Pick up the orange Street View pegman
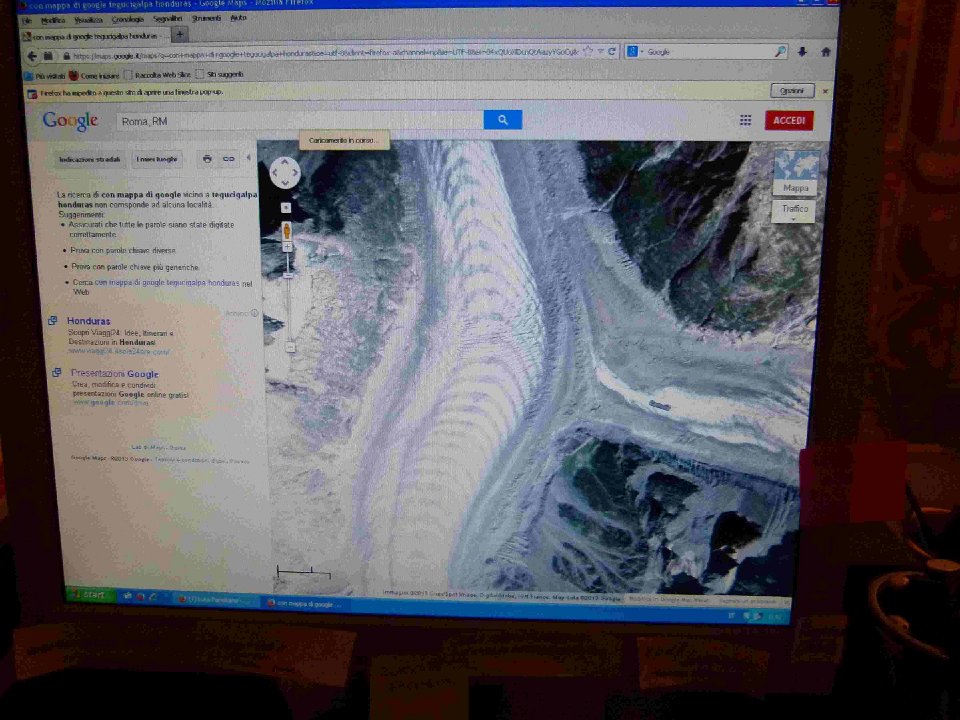960x720 pixels. (x=287, y=231)
